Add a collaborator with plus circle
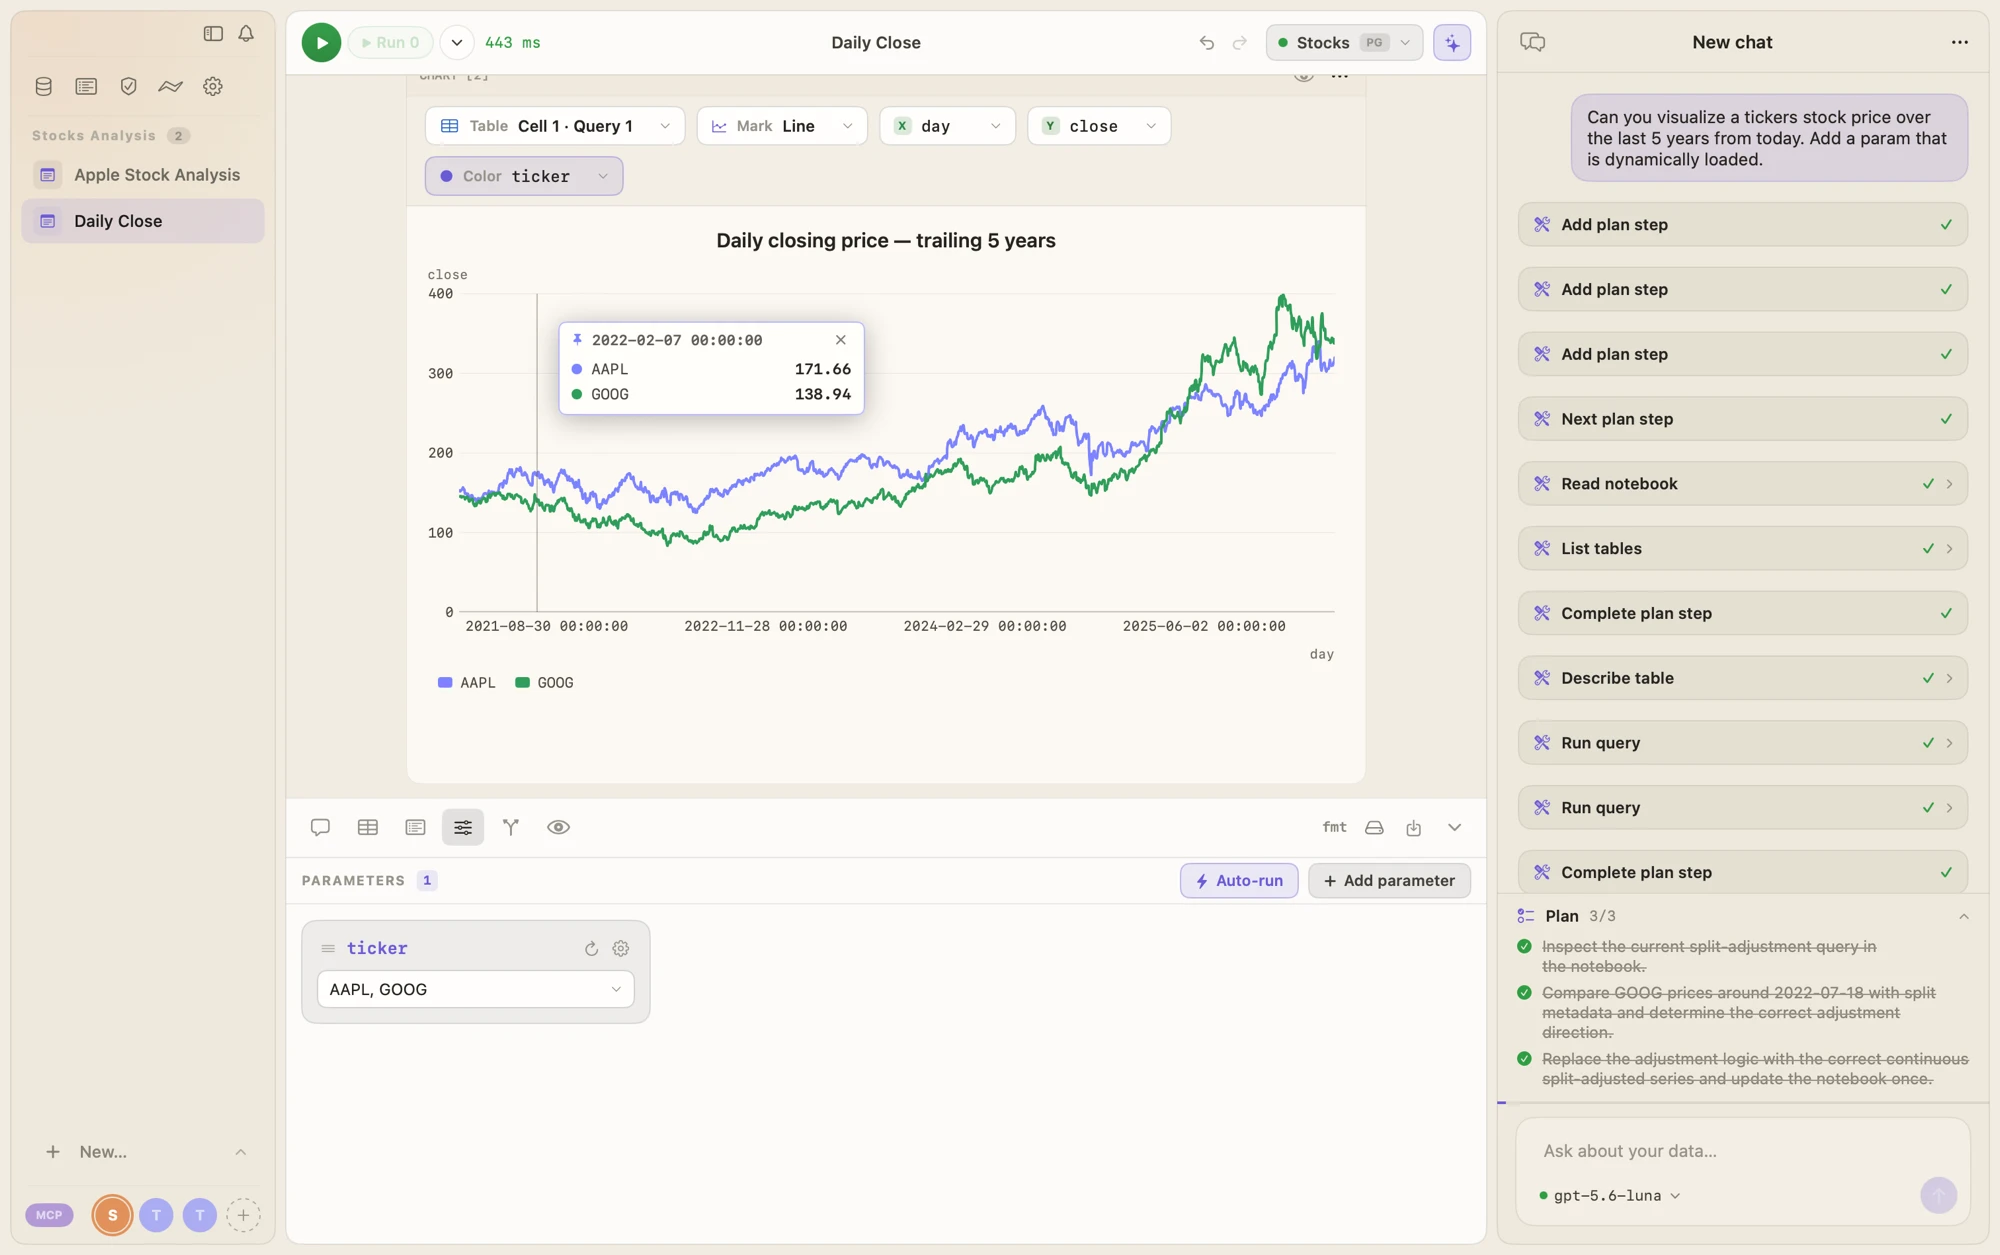The height and width of the screenshot is (1255, 2000). pyautogui.click(x=243, y=1215)
